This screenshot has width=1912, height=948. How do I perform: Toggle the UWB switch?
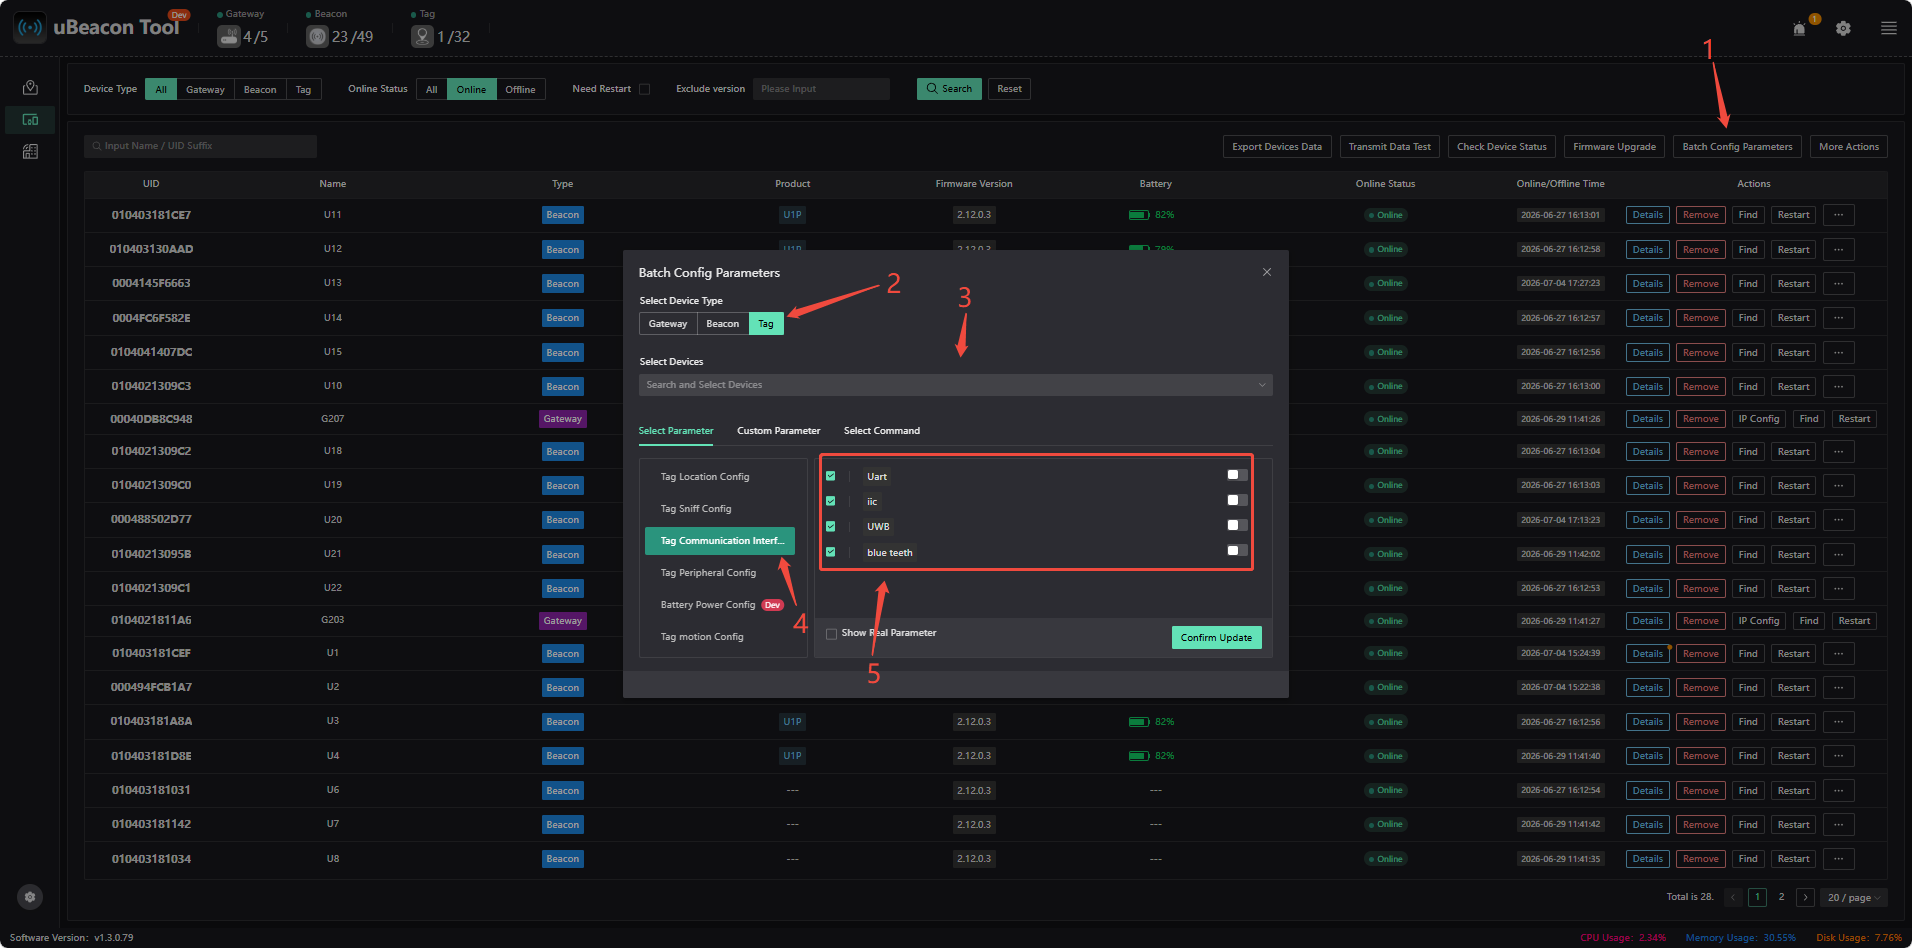pyautogui.click(x=1237, y=525)
